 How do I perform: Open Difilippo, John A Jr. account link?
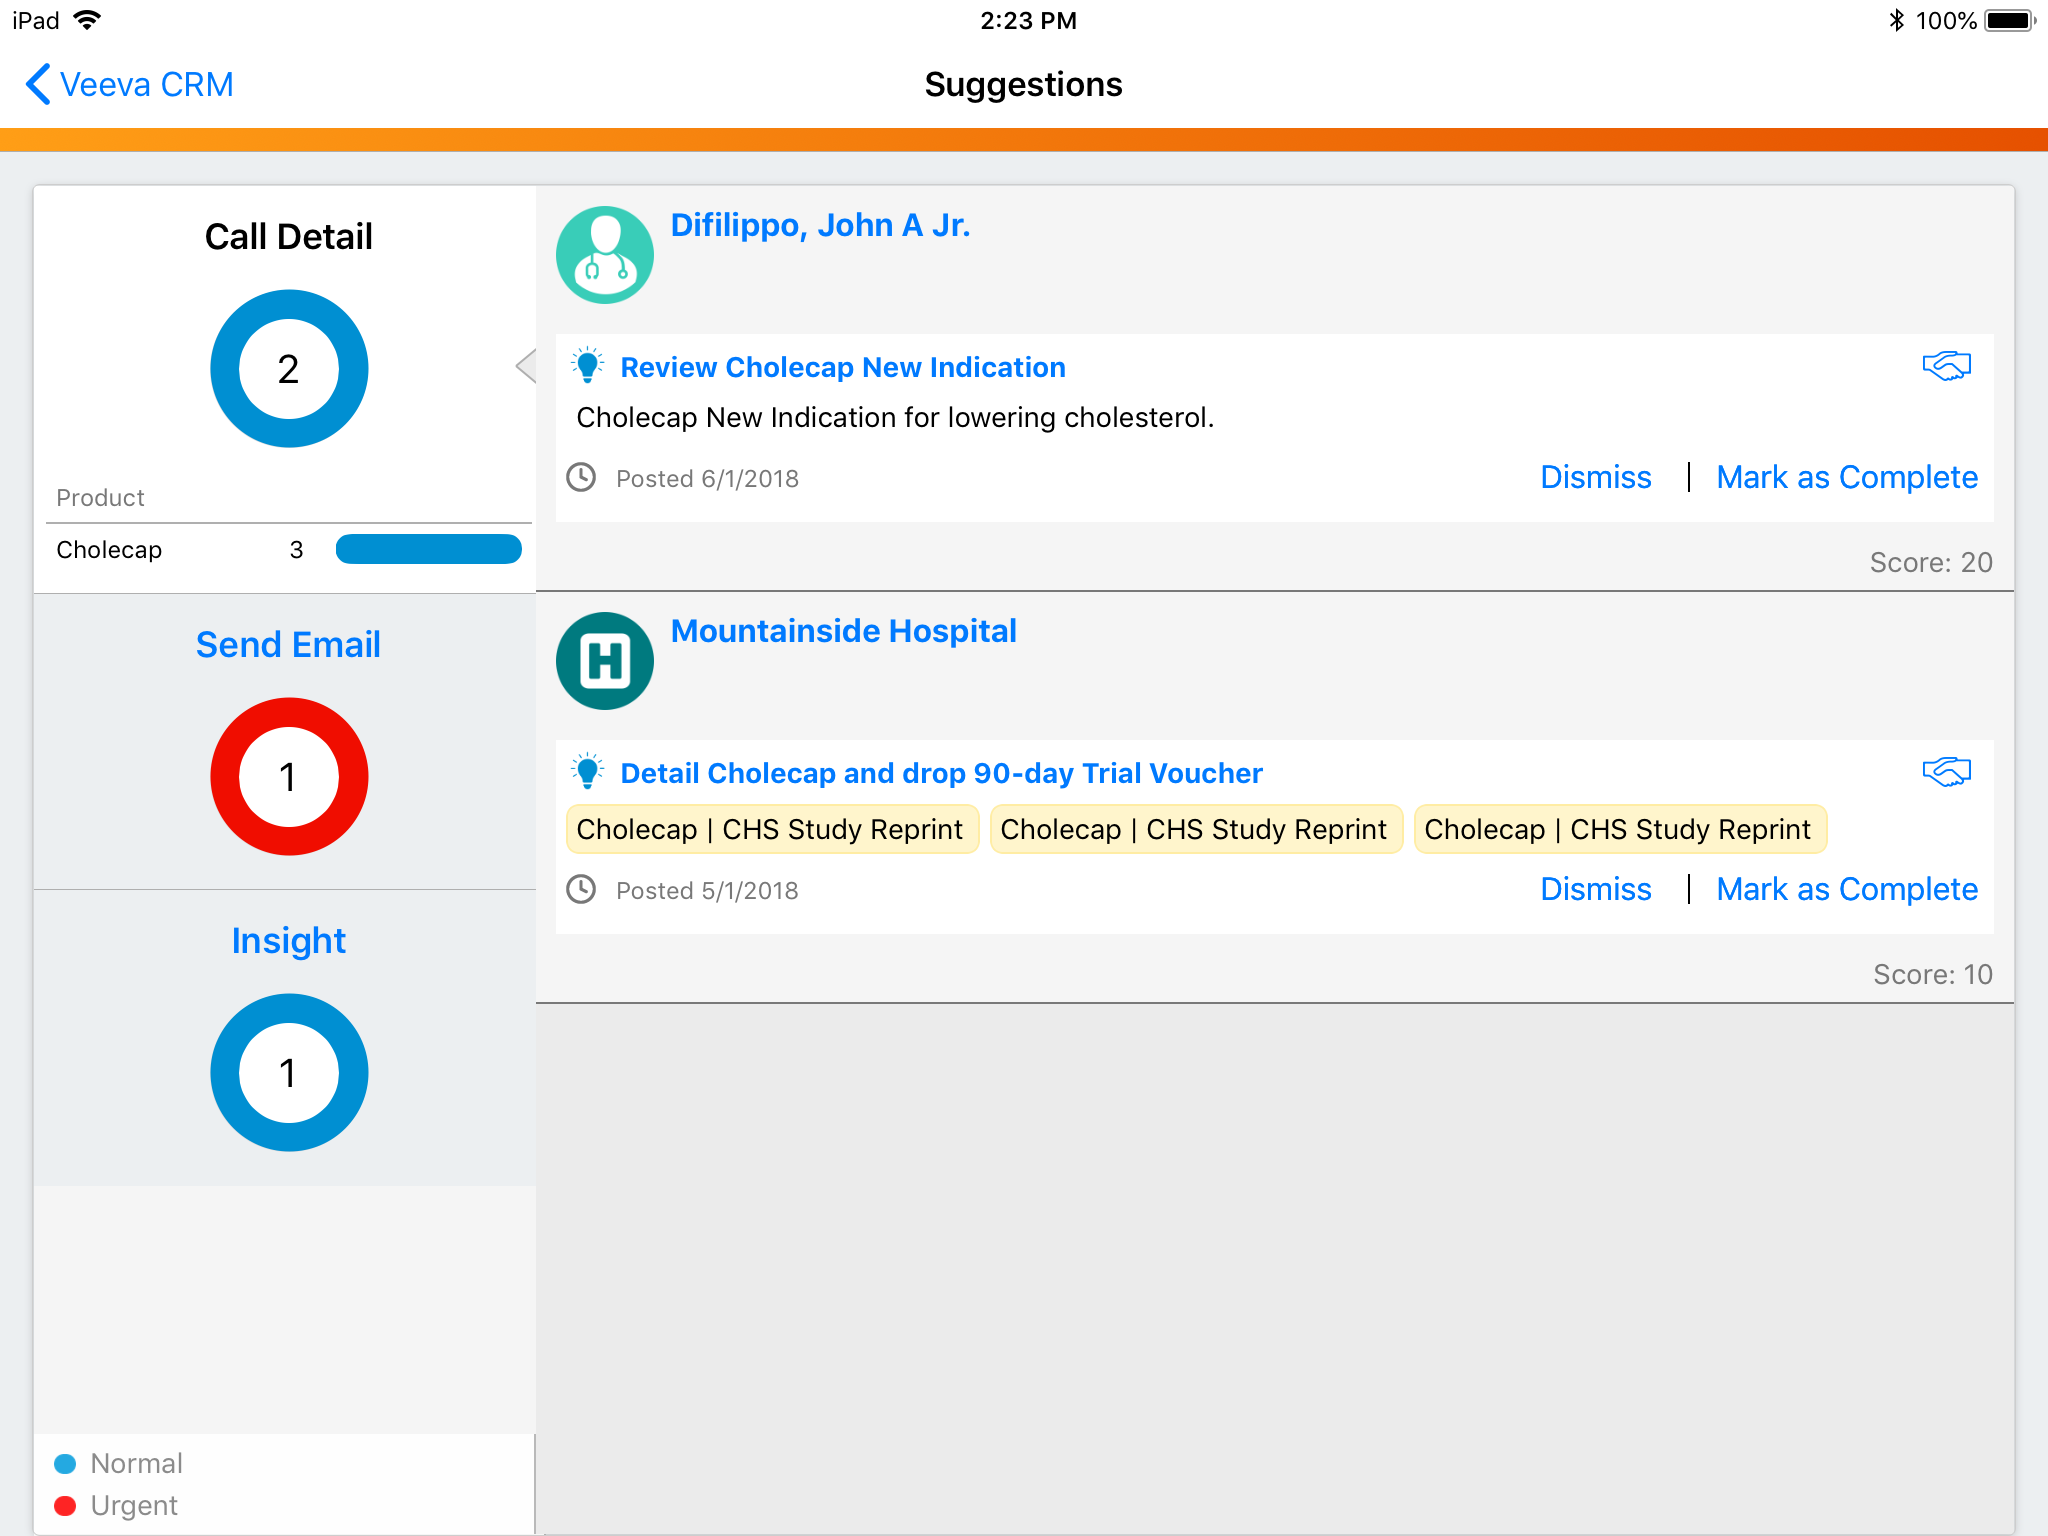820,226
